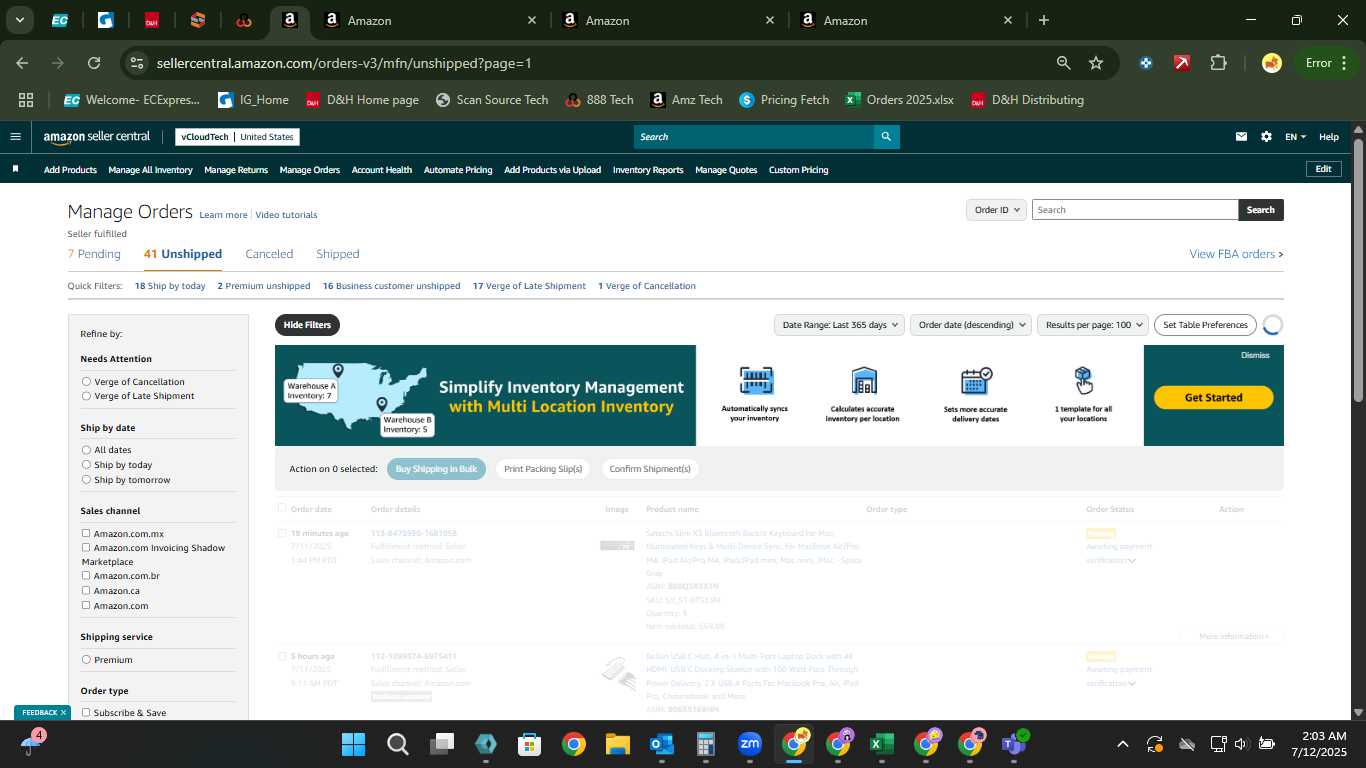Select Verge of Late Shipment radio filter
Screen dimensions: 1366x768
pos(86,396)
